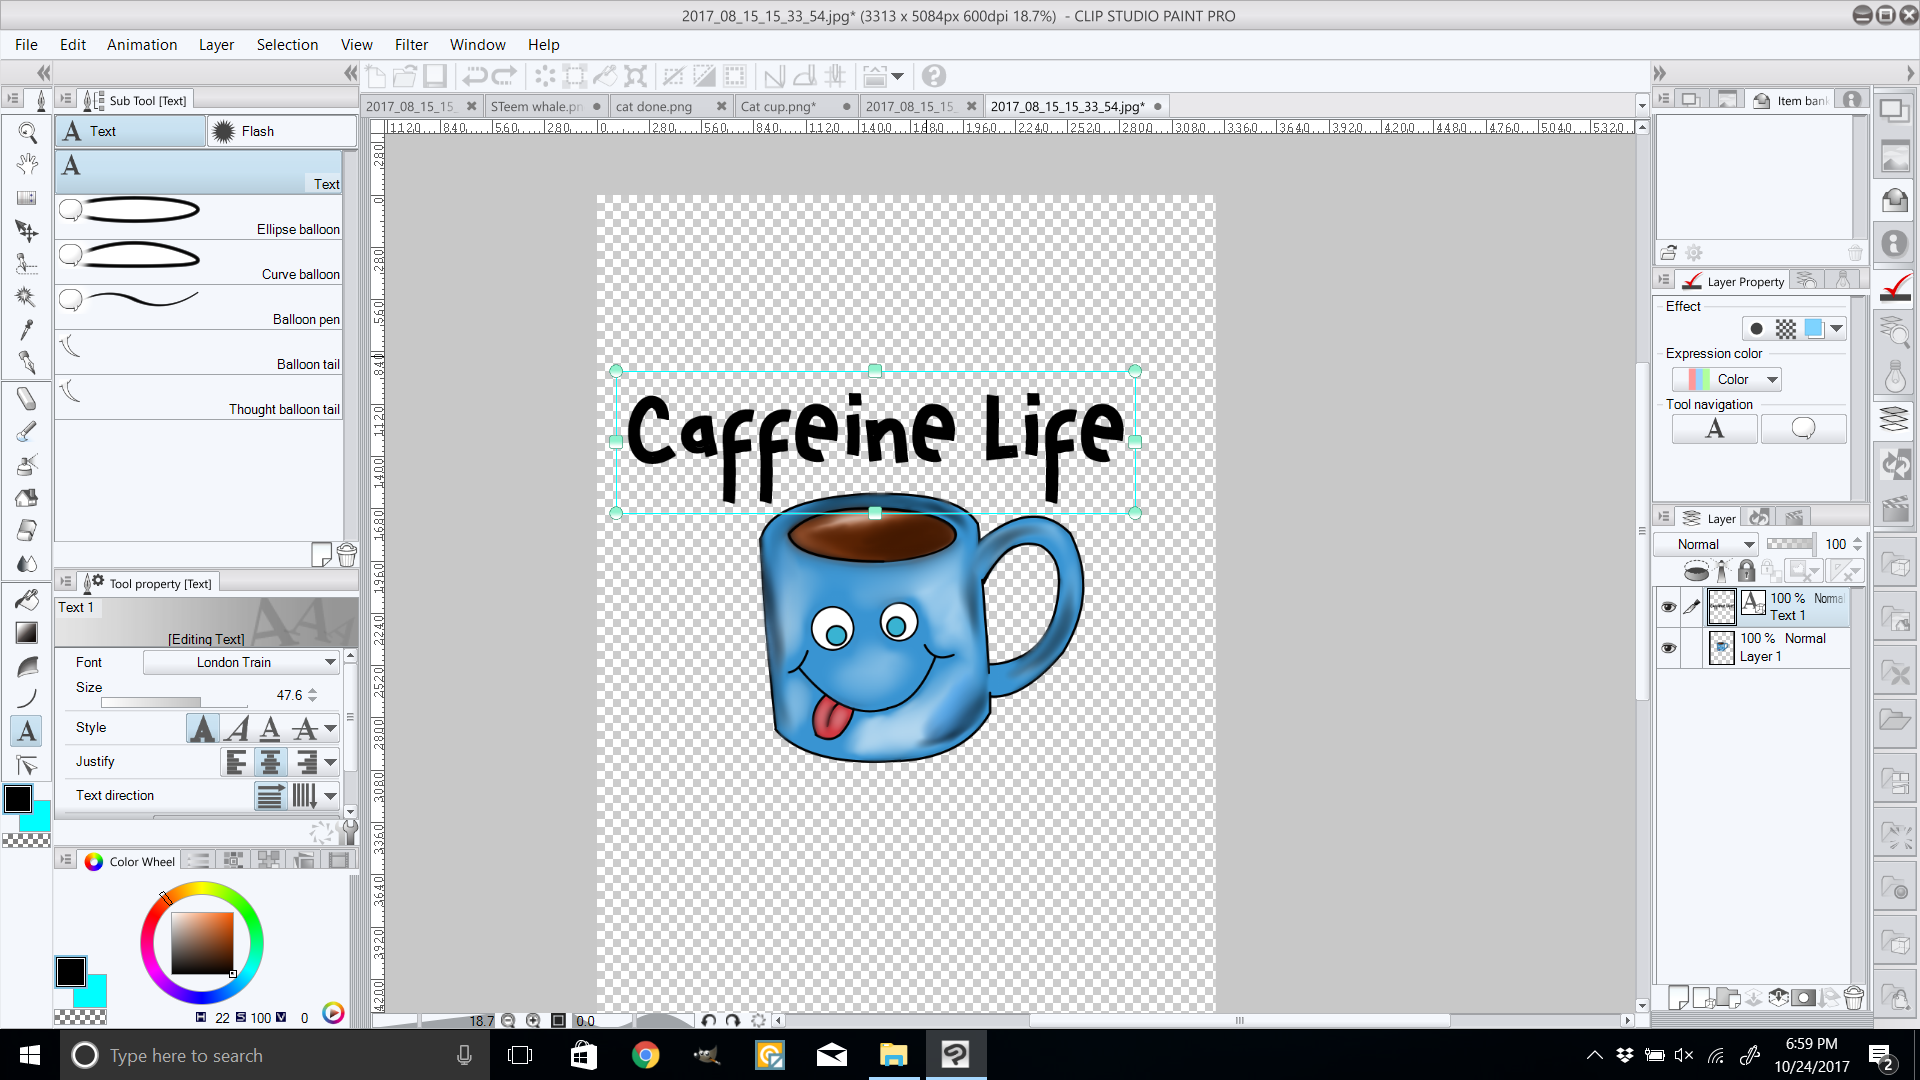Screen dimensions: 1920x1080
Task: Toggle bold text style
Action: pyautogui.click(x=203, y=729)
